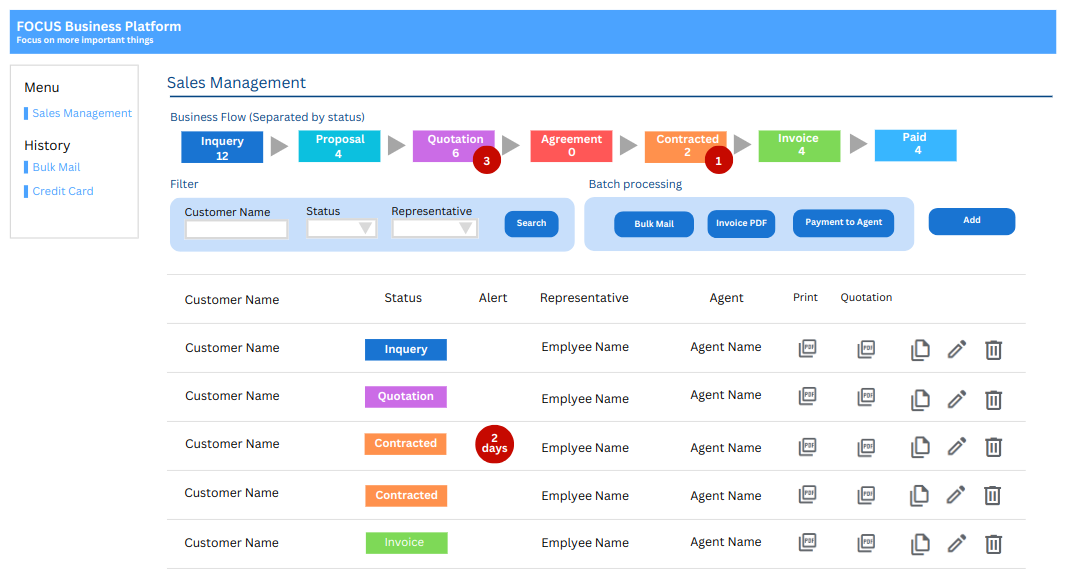Copy the first Contracted row record
The height and width of the screenshot is (584, 1065).
point(920,447)
